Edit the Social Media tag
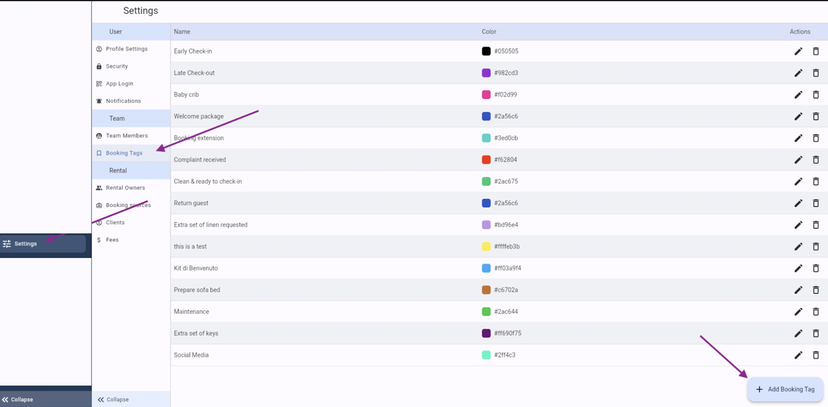Viewport: 828px width, 407px height. (x=798, y=355)
